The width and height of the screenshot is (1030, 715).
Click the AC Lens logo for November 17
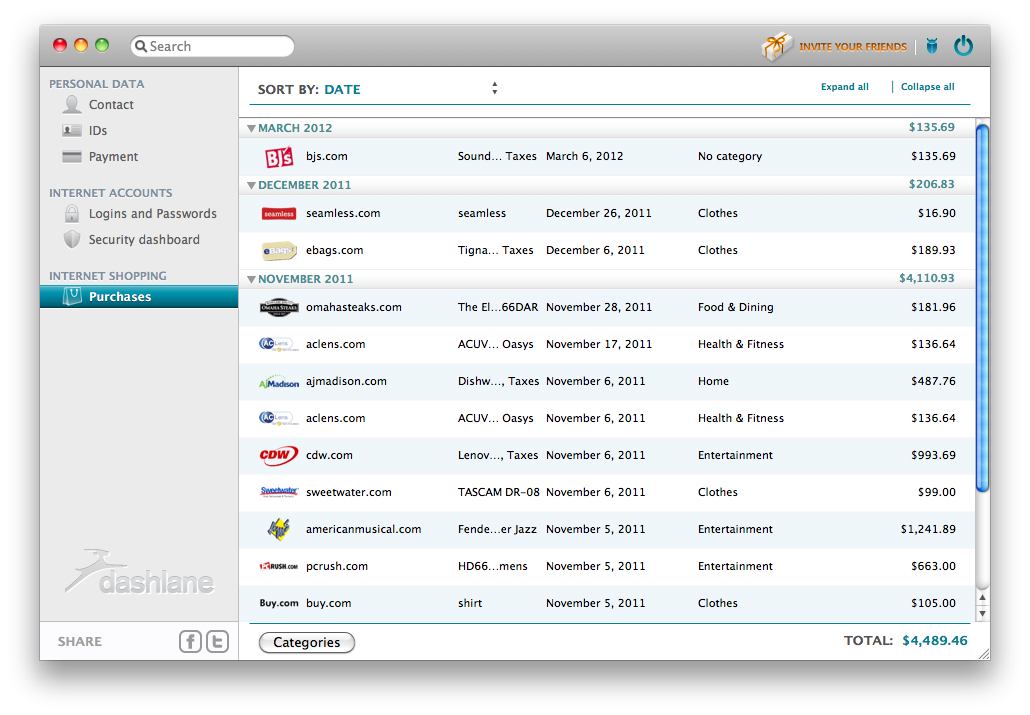tap(279, 344)
